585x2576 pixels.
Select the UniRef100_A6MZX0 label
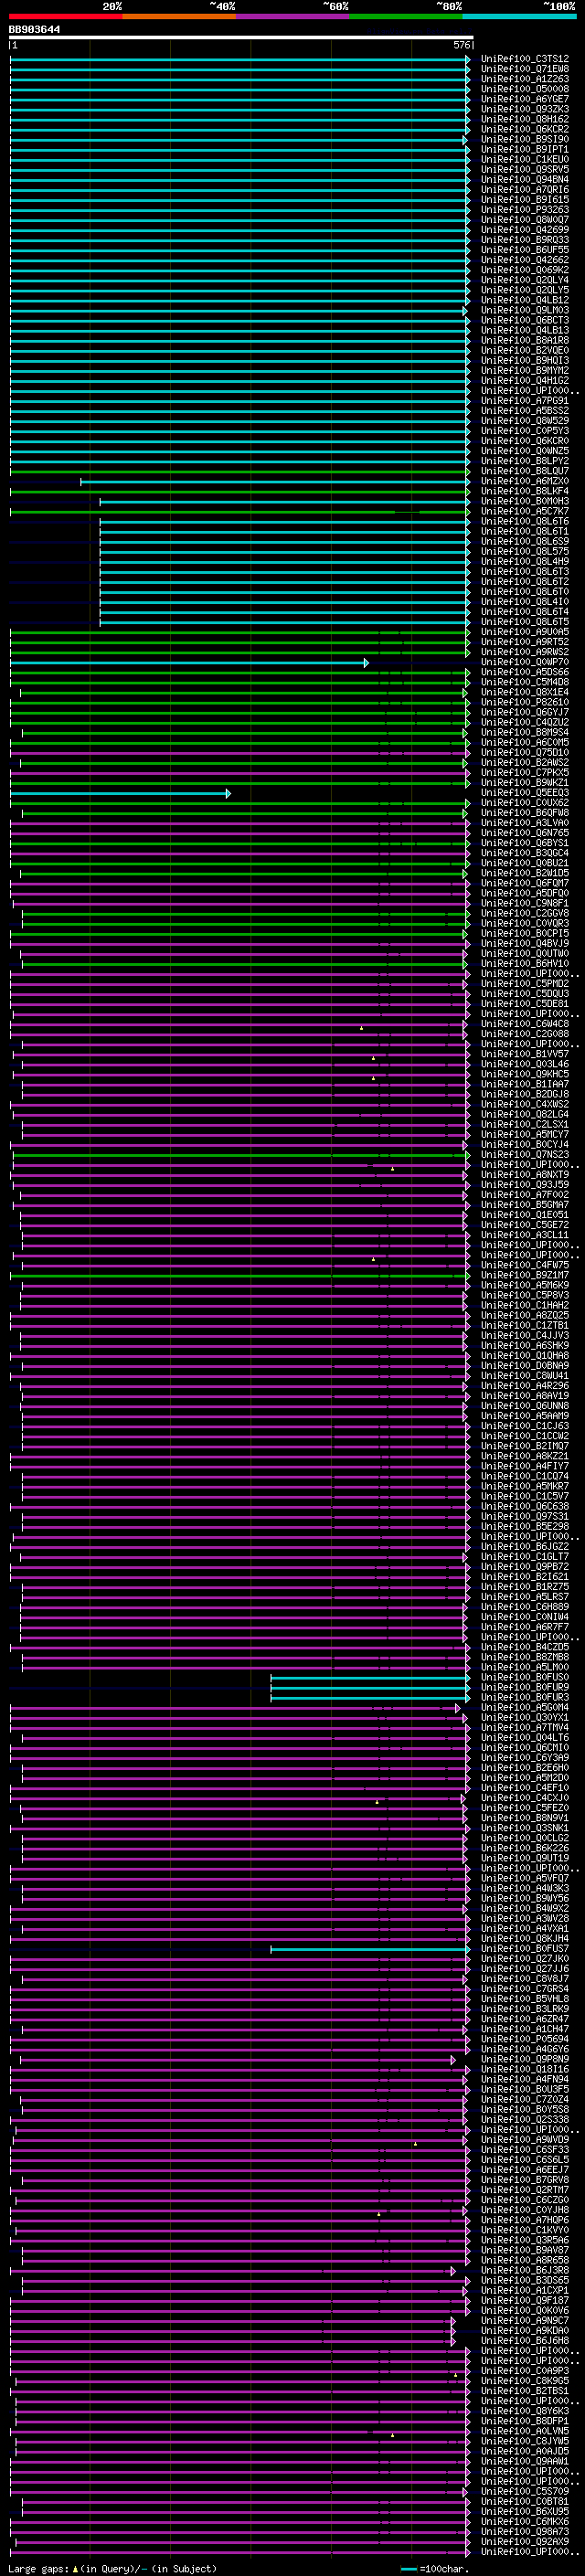coord(525,481)
